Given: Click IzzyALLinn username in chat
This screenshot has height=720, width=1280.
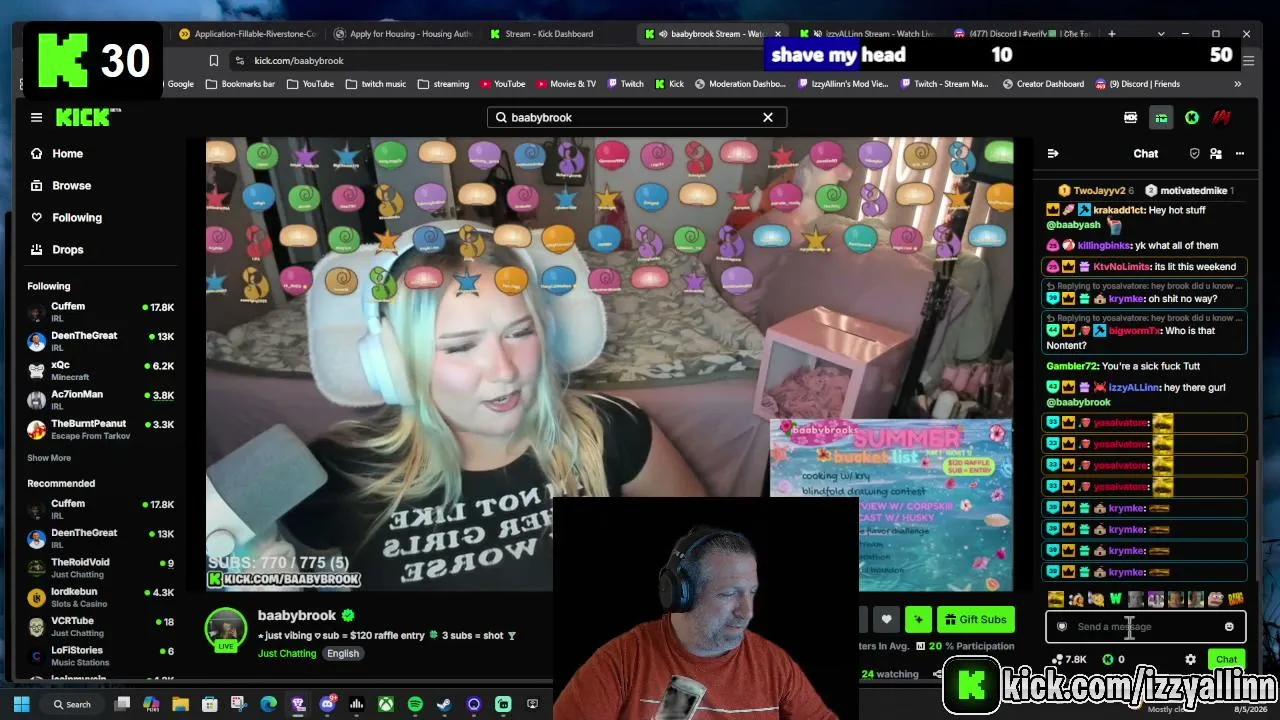Looking at the screenshot, I should pos(1133,387).
